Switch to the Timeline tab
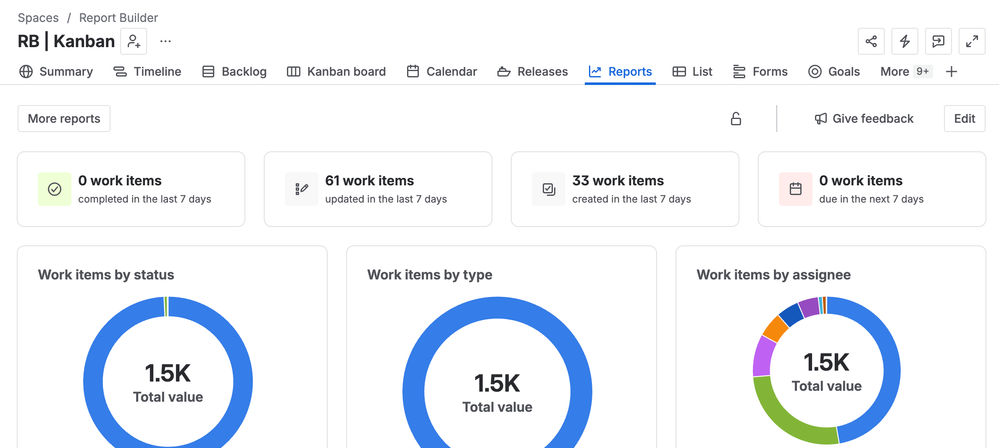Viewport: 999px width, 448px height. [x=147, y=71]
